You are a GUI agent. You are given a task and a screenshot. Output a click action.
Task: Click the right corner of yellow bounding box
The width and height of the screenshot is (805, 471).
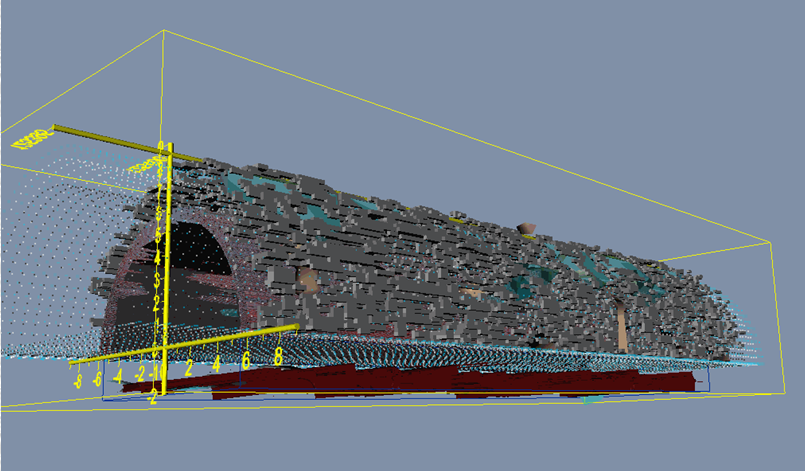click(768, 240)
